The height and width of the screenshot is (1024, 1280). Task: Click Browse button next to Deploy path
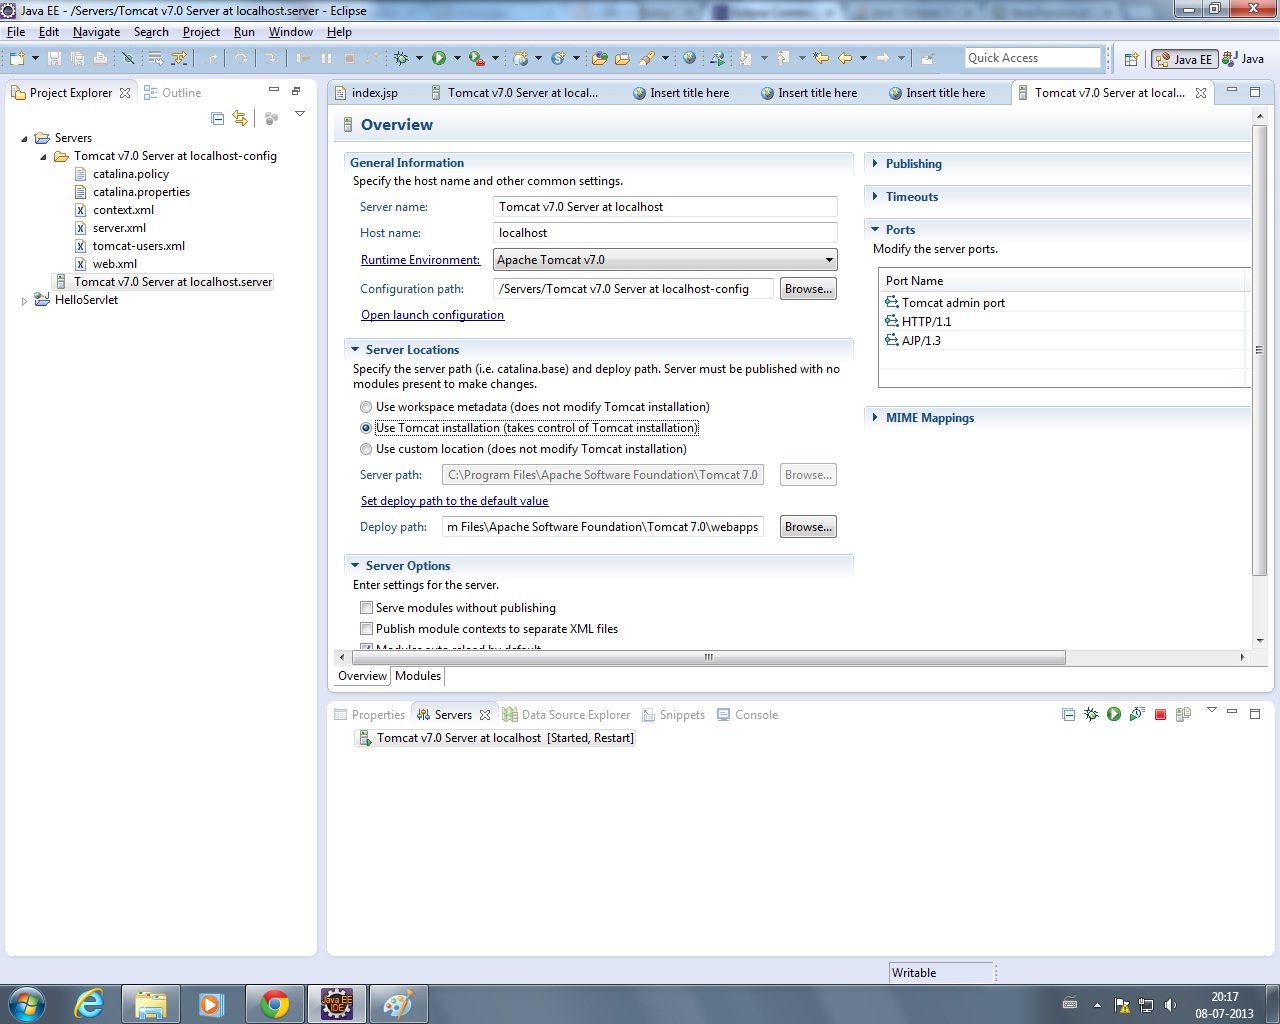click(808, 527)
